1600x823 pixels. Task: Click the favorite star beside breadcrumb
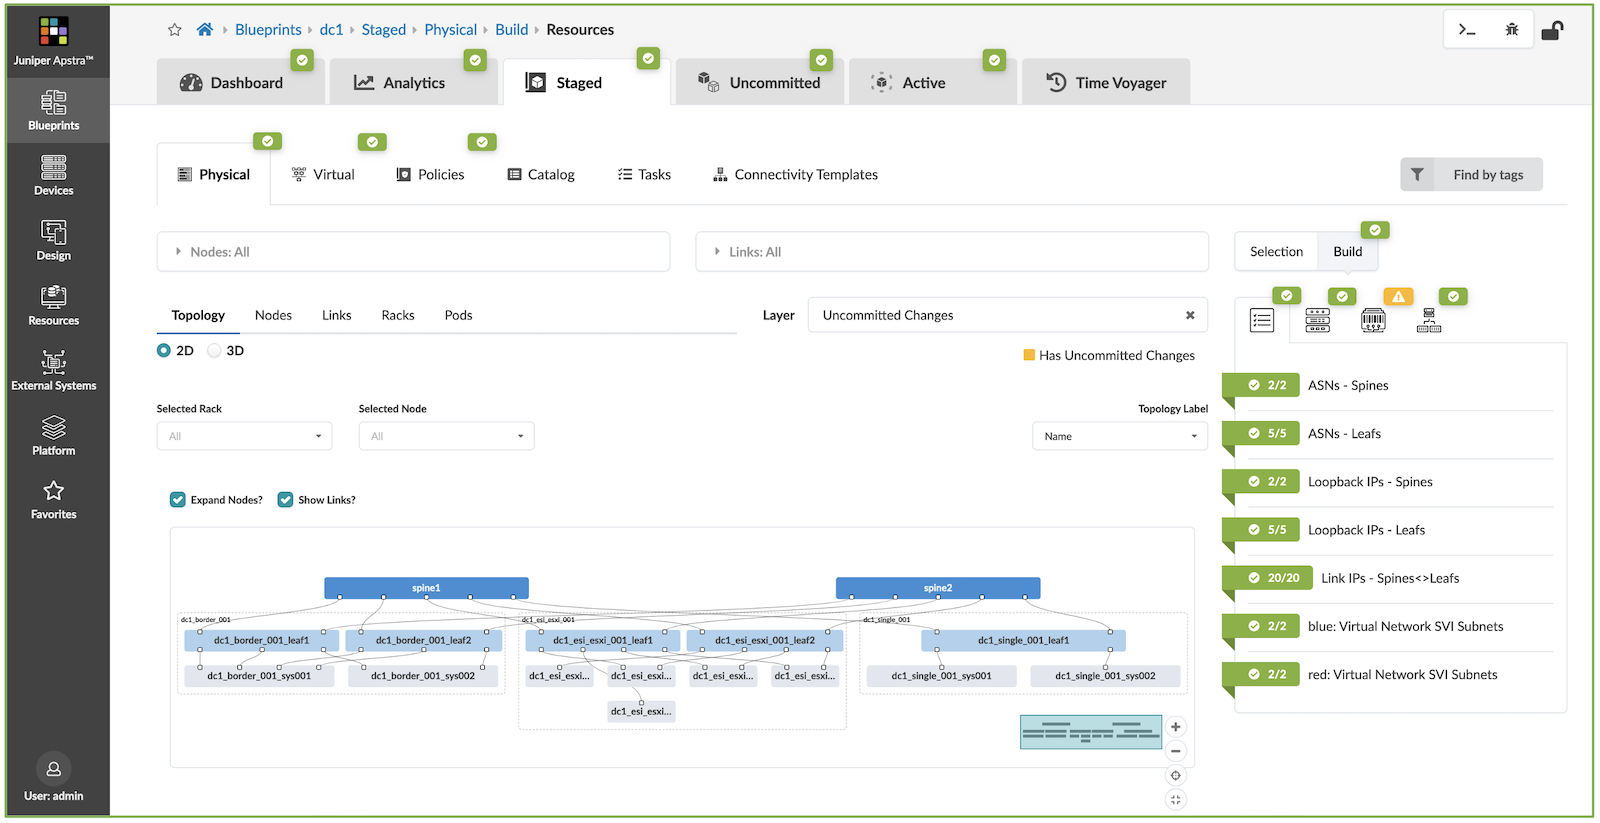[x=175, y=30]
